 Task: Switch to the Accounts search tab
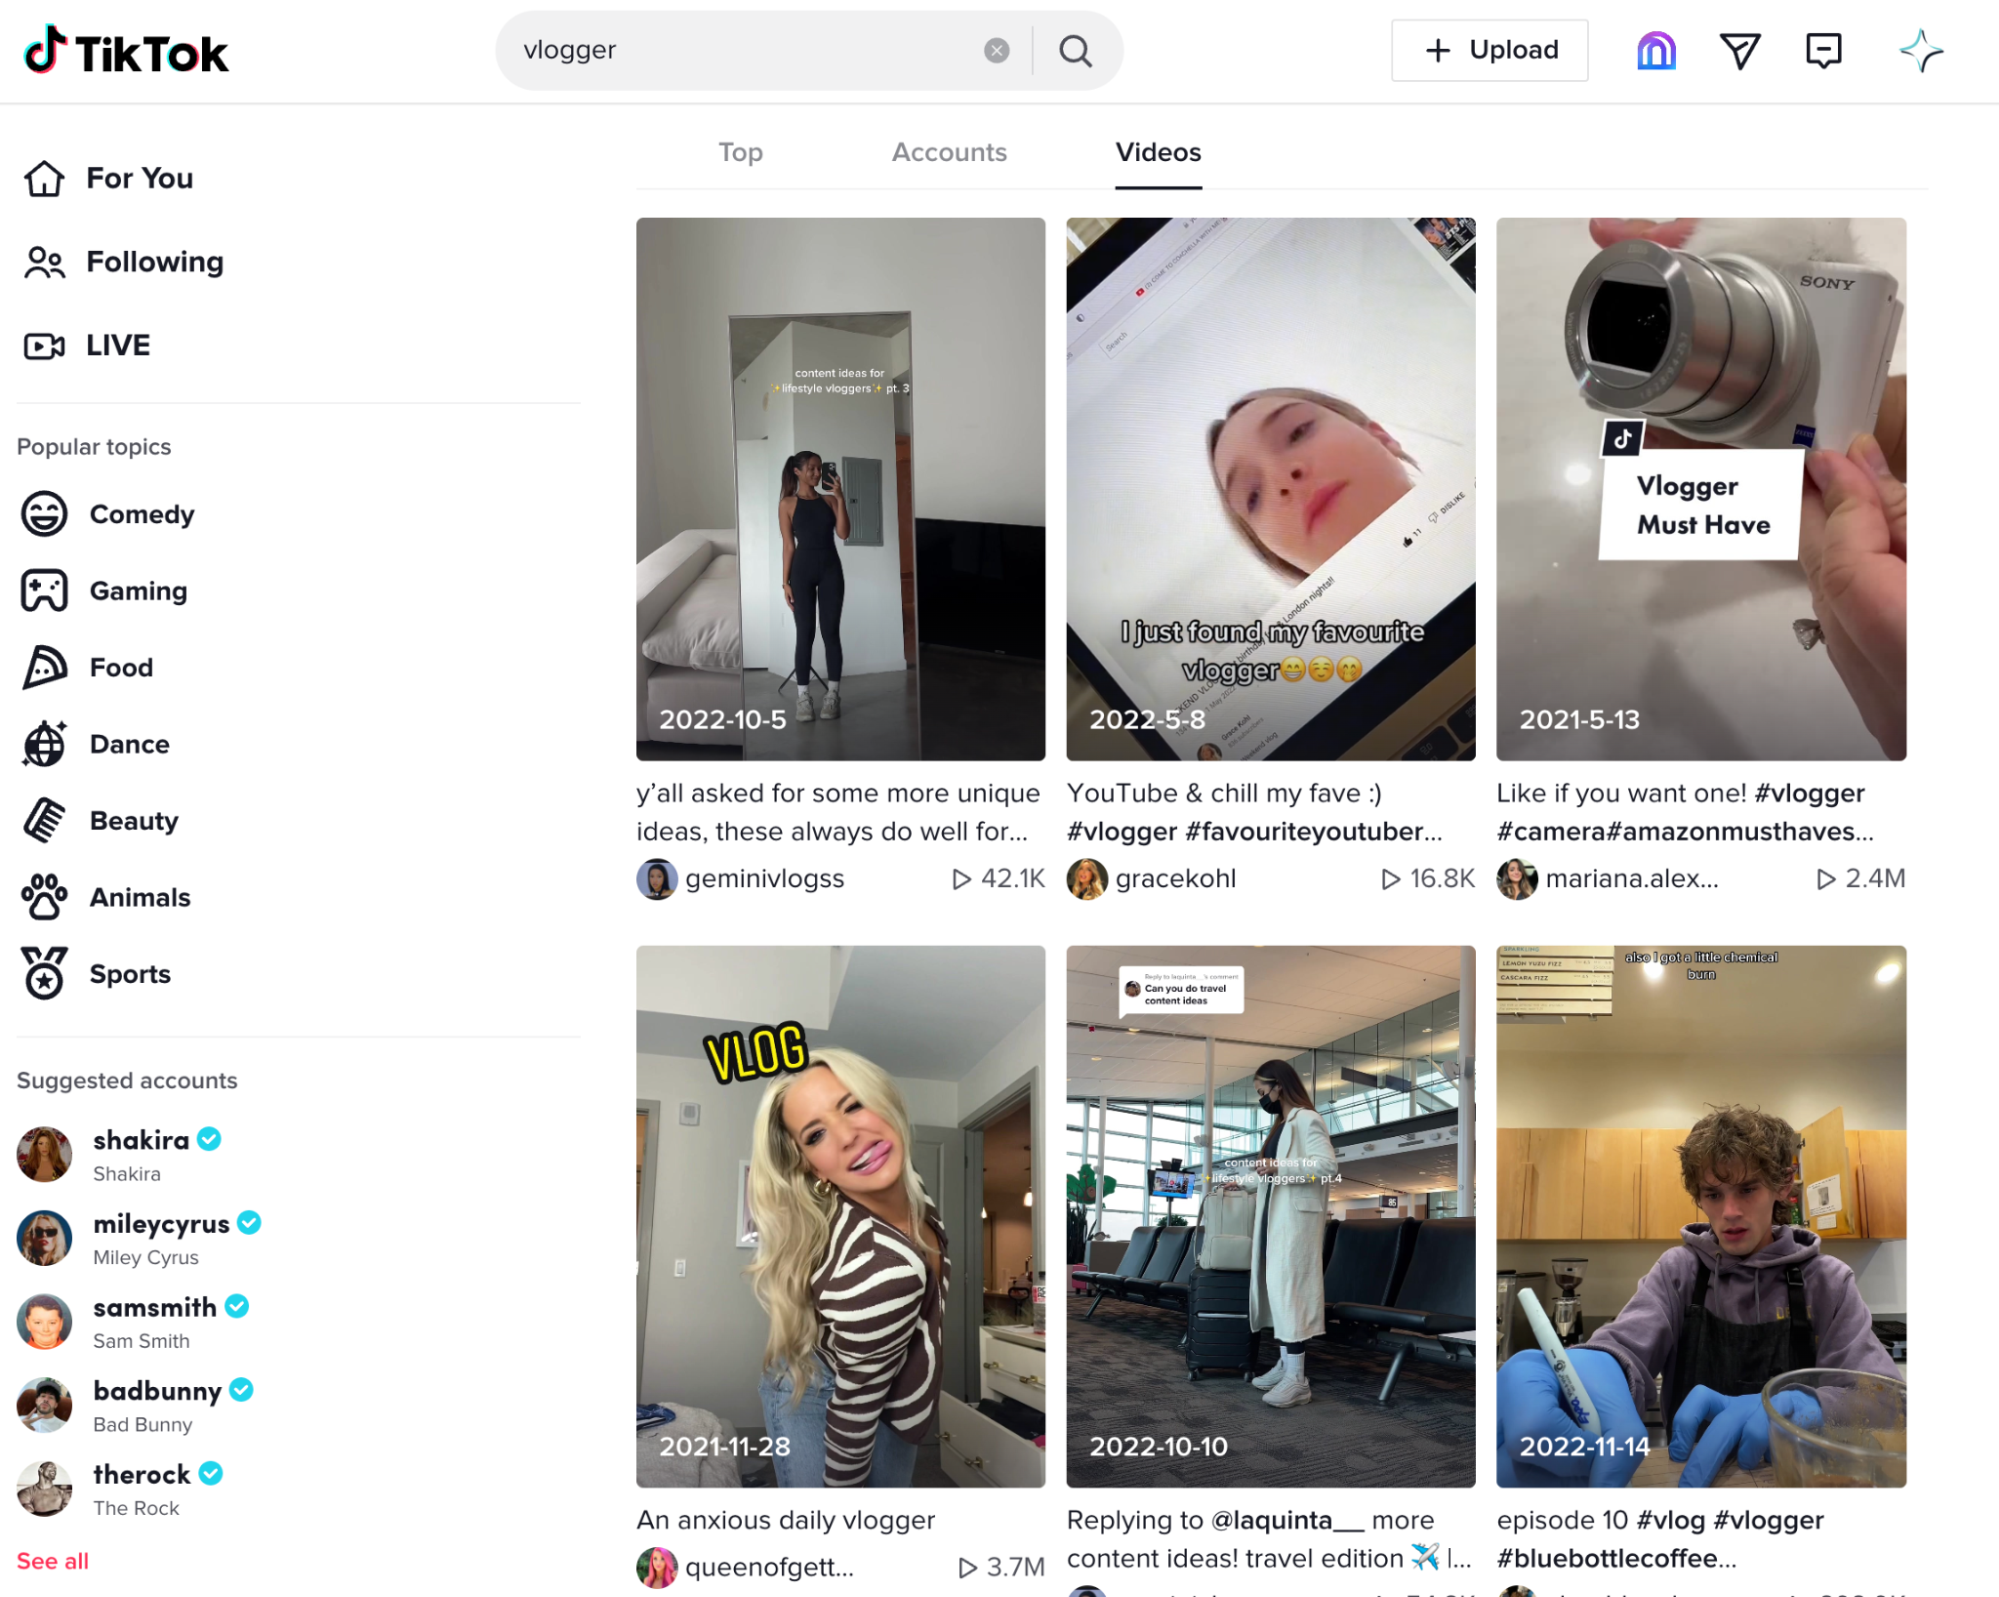click(x=950, y=152)
